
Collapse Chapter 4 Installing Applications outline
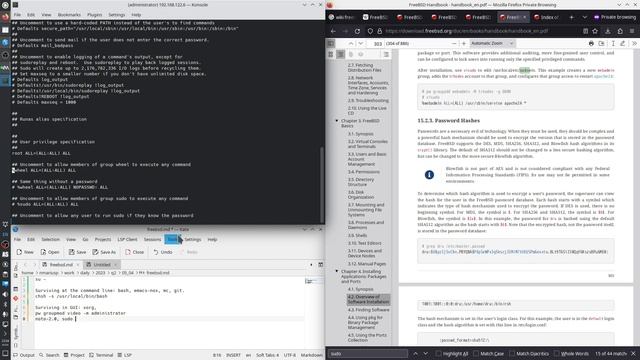(337, 271)
